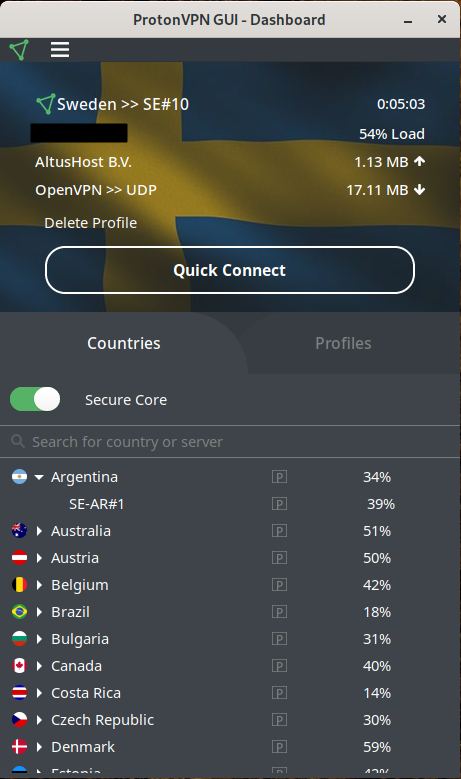The width and height of the screenshot is (461, 779).
Task: Click the Plus plan icon for Belgium
Action: click(x=279, y=585)
